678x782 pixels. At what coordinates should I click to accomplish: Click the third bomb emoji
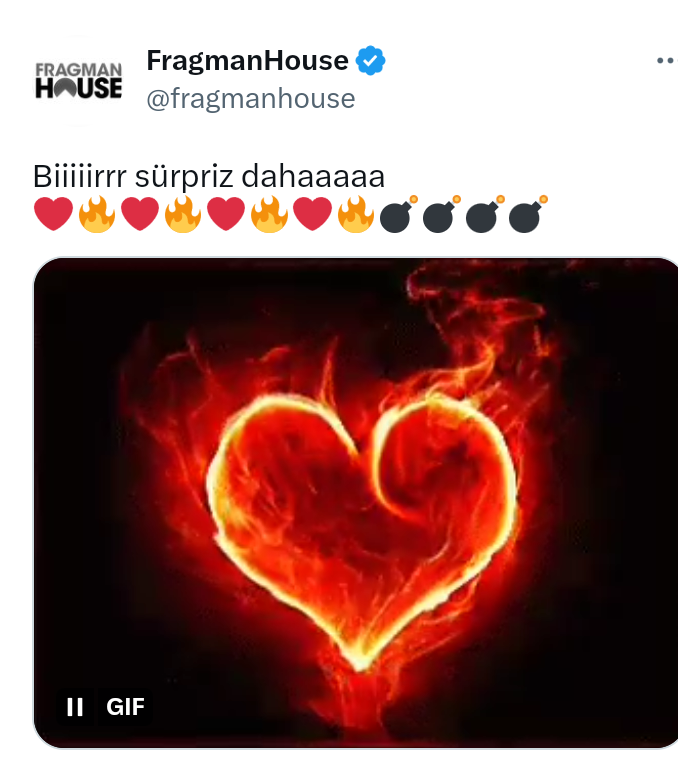pos(485,214)
